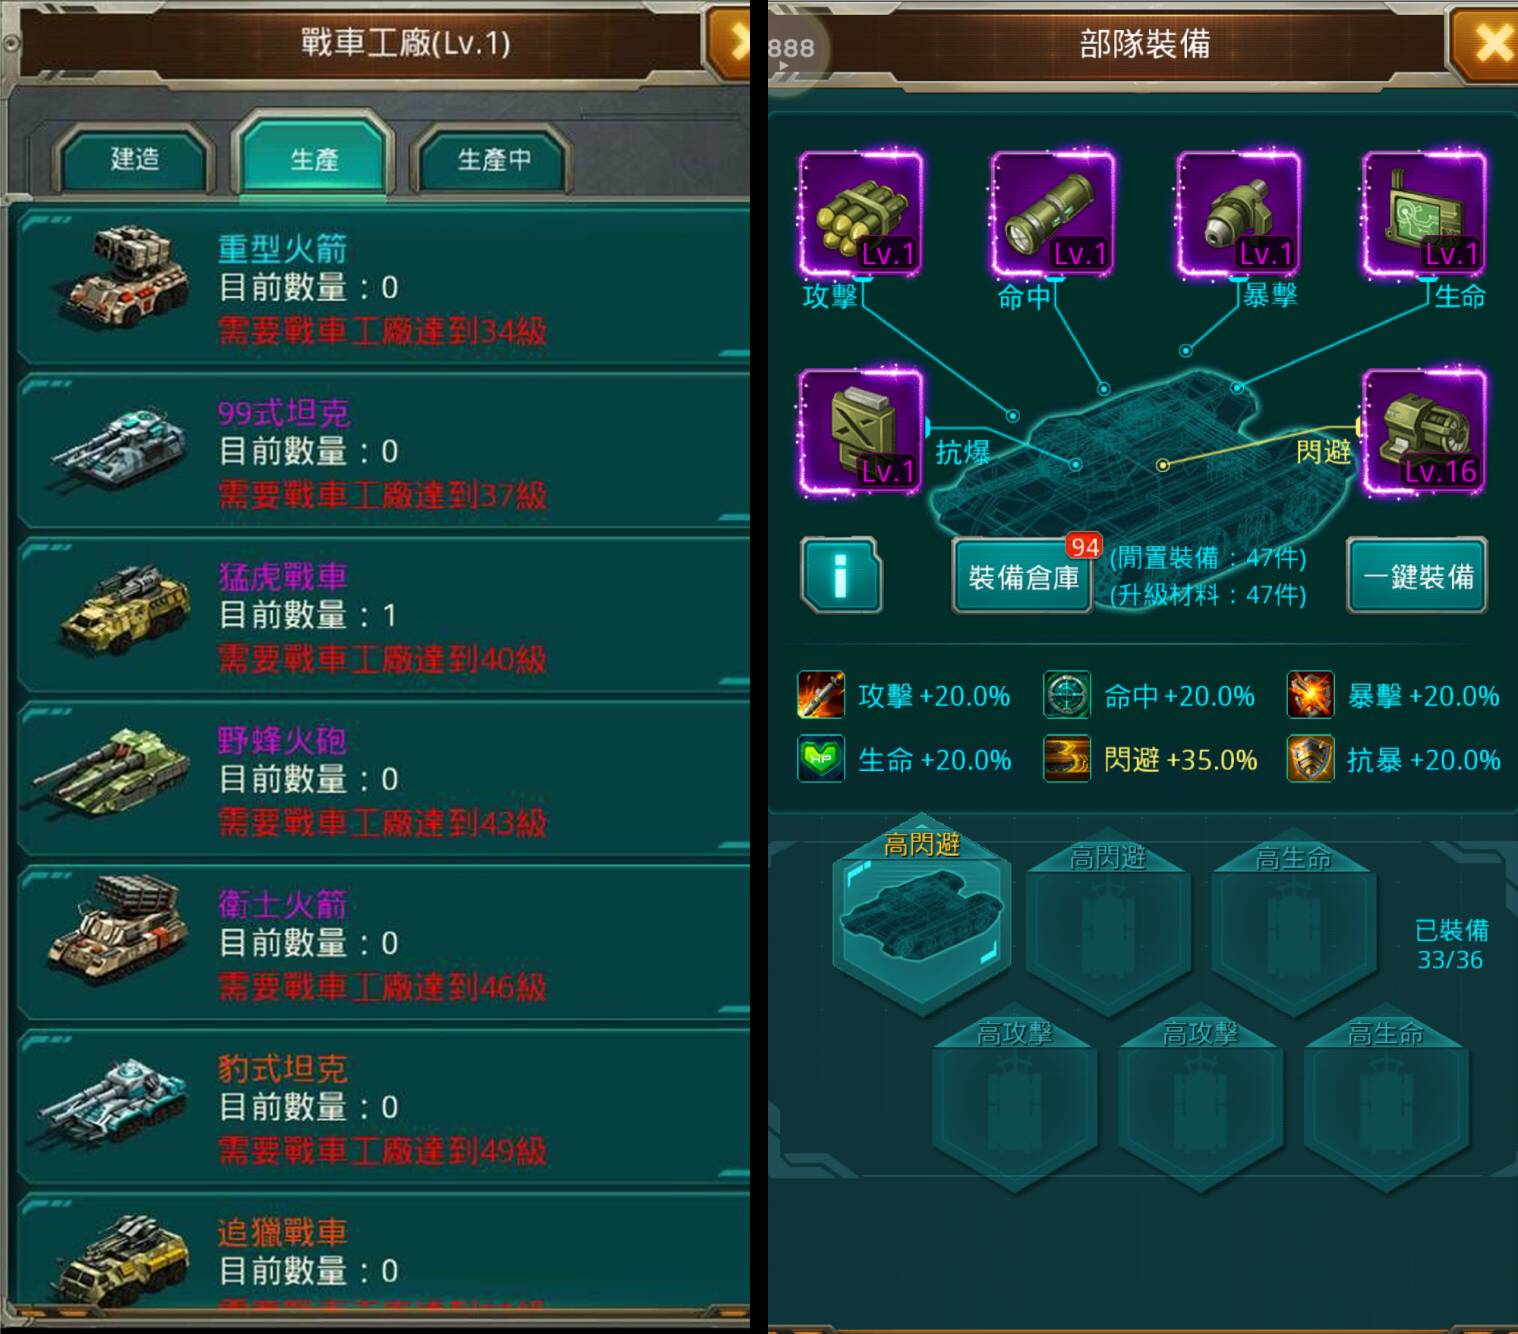Switch to the 建造 tab
The height and width of the screenshot is (1334, 1518).
click(134, 158)
